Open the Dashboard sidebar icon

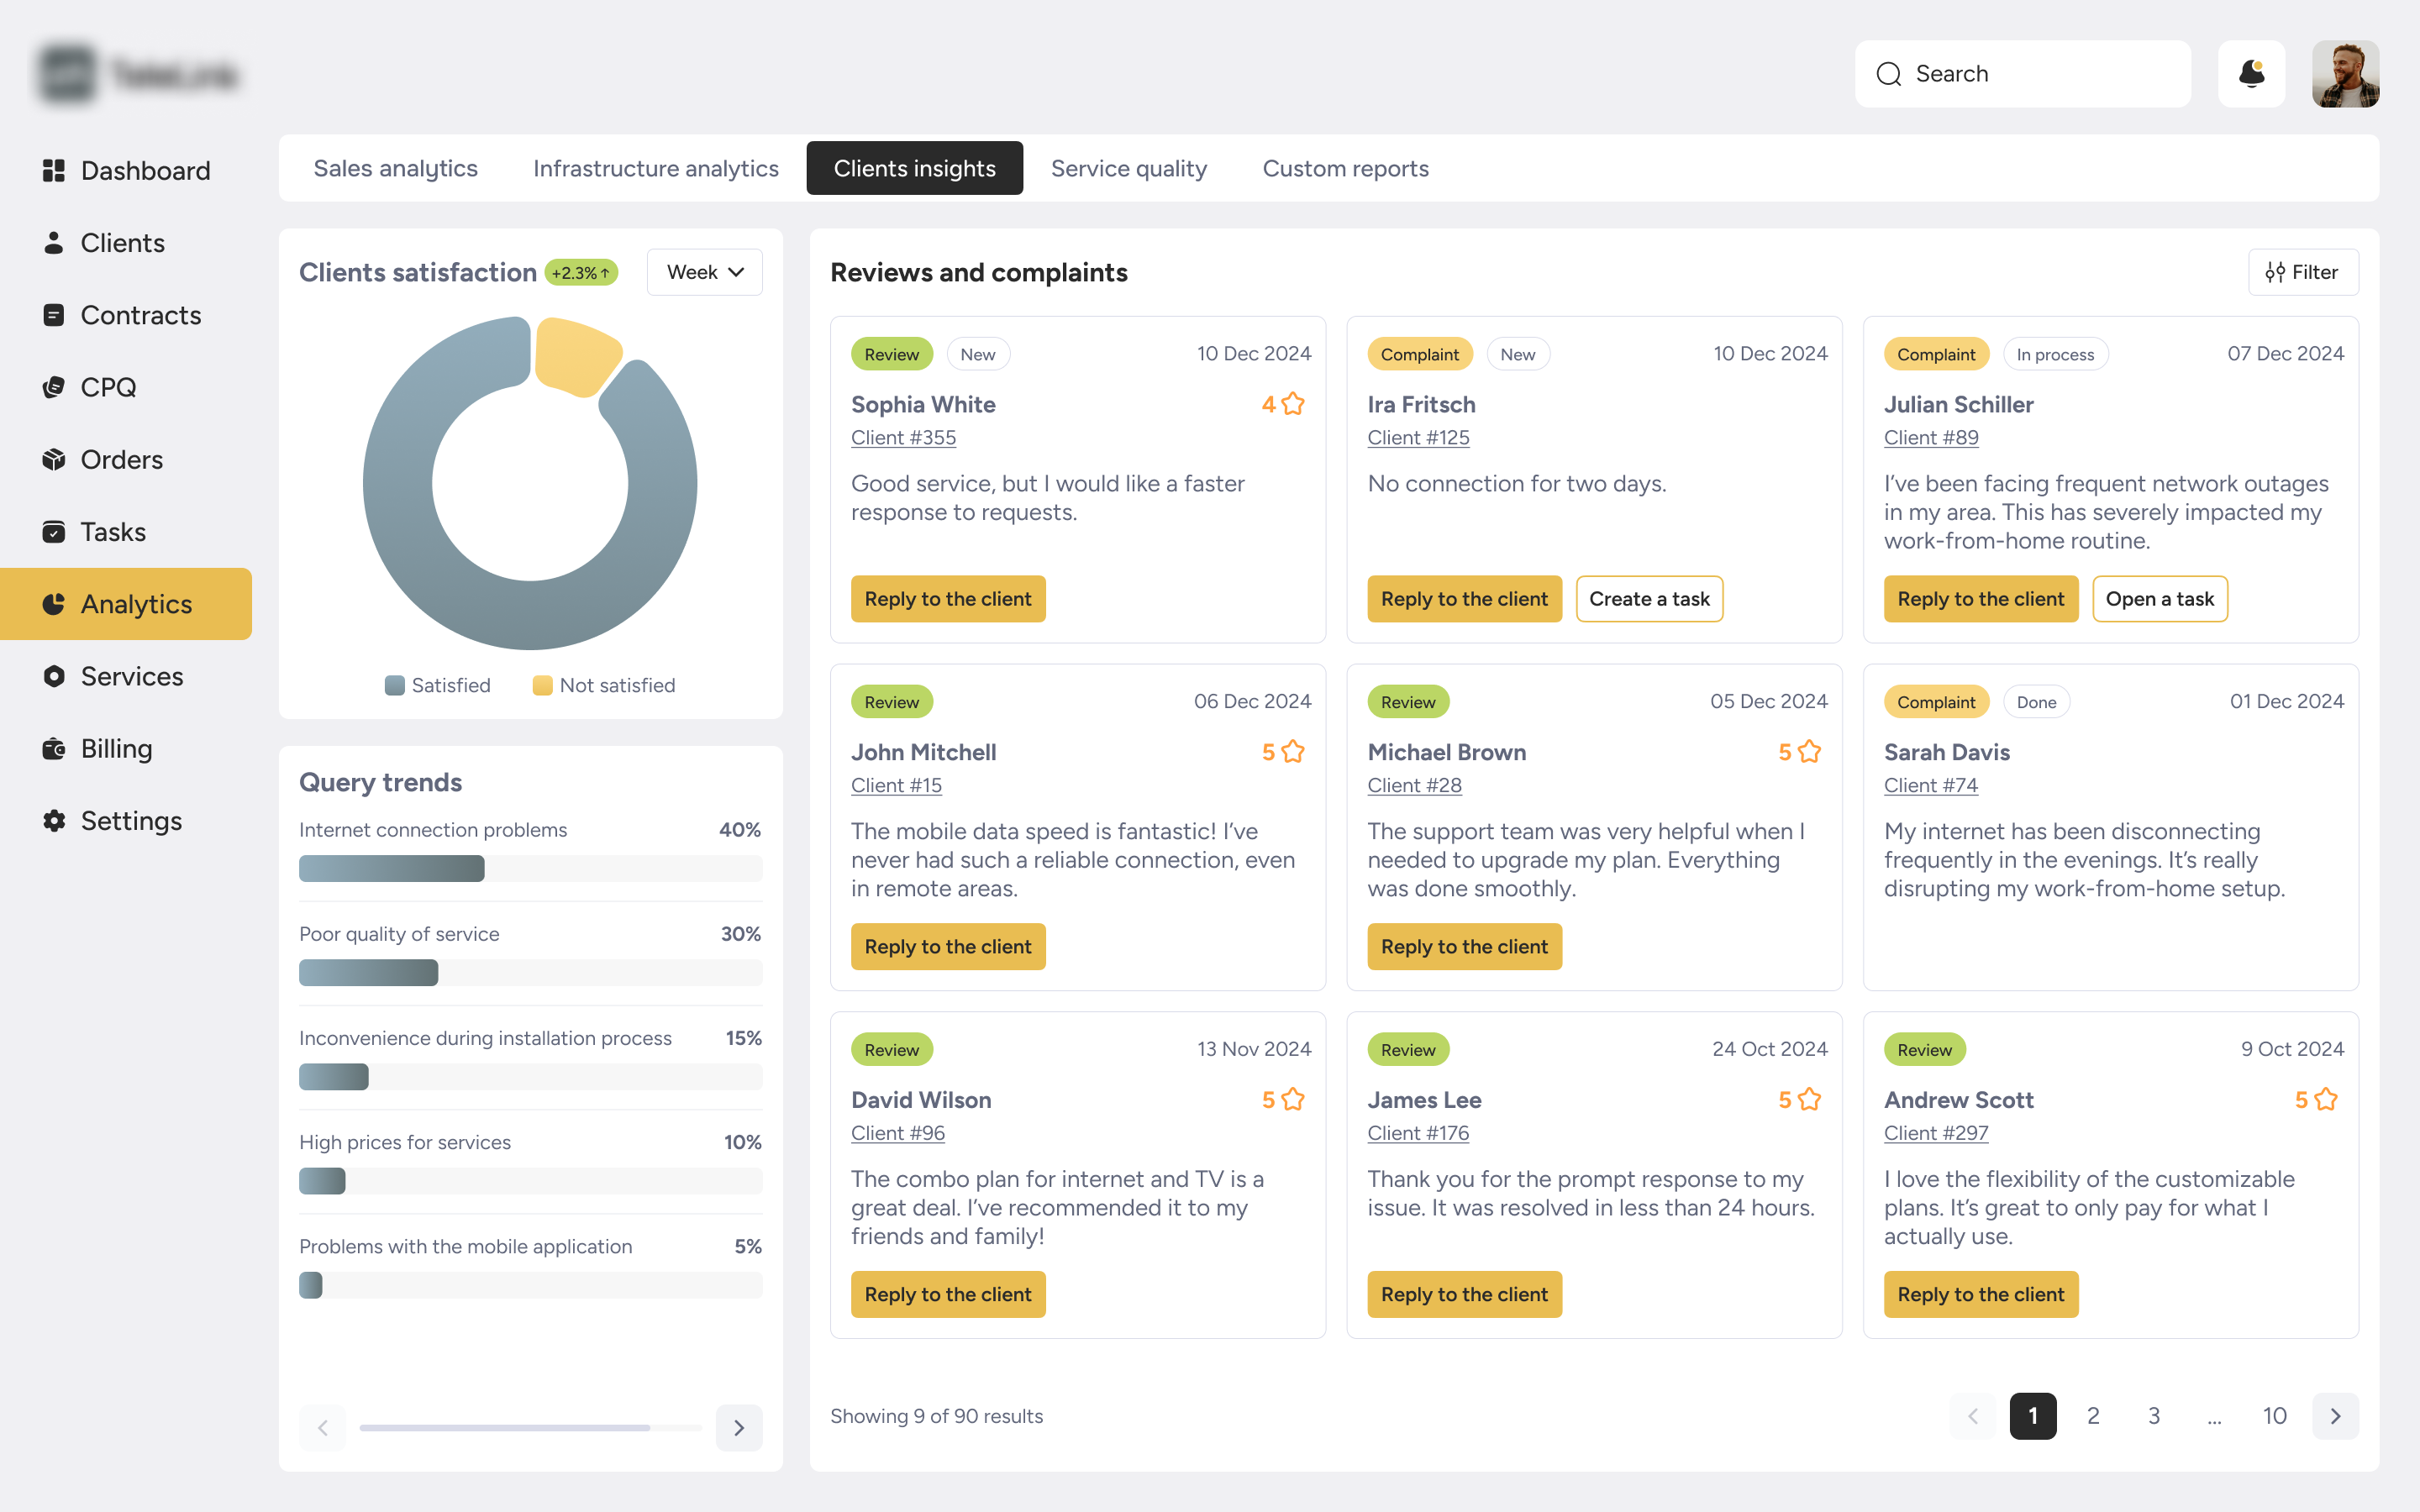[54, 171]
